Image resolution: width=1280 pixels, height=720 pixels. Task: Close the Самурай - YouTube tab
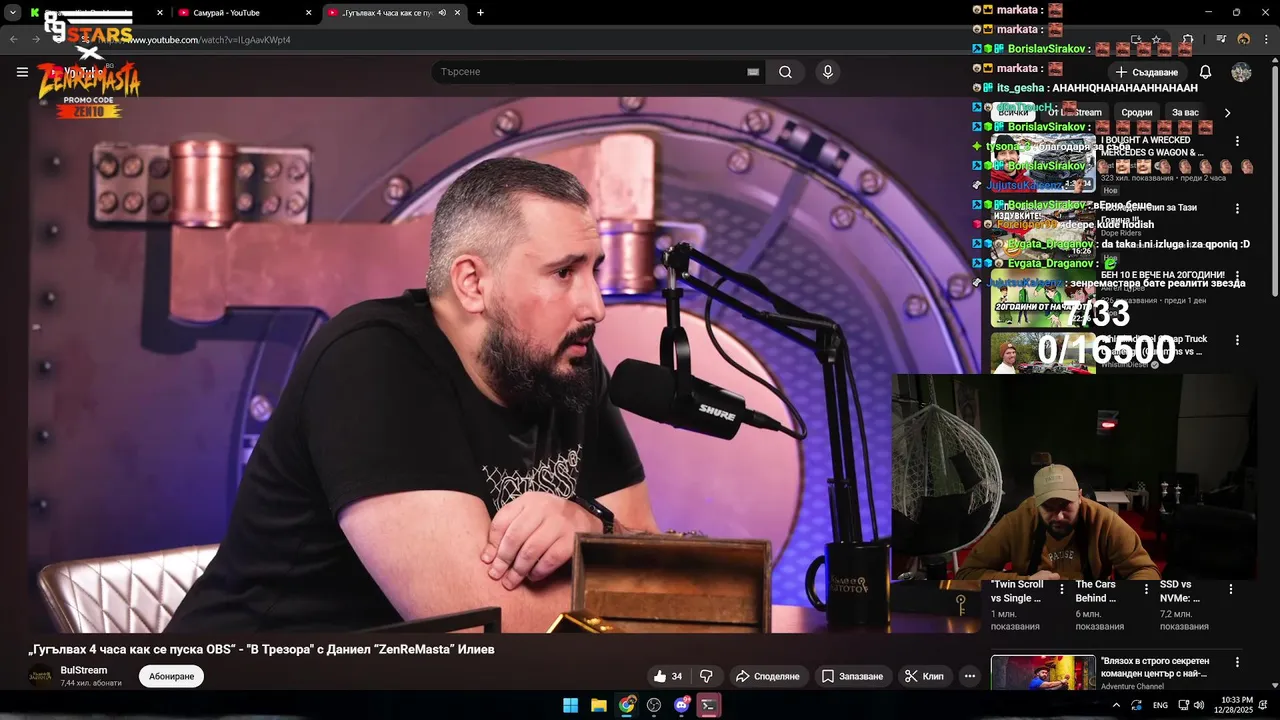[x=309, y=13]
